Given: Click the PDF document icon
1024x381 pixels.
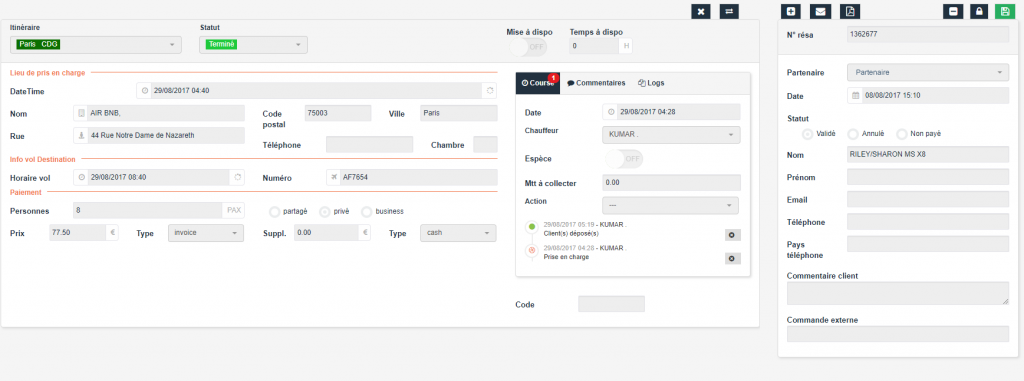Looking at the screenshot, I should 850,11.
